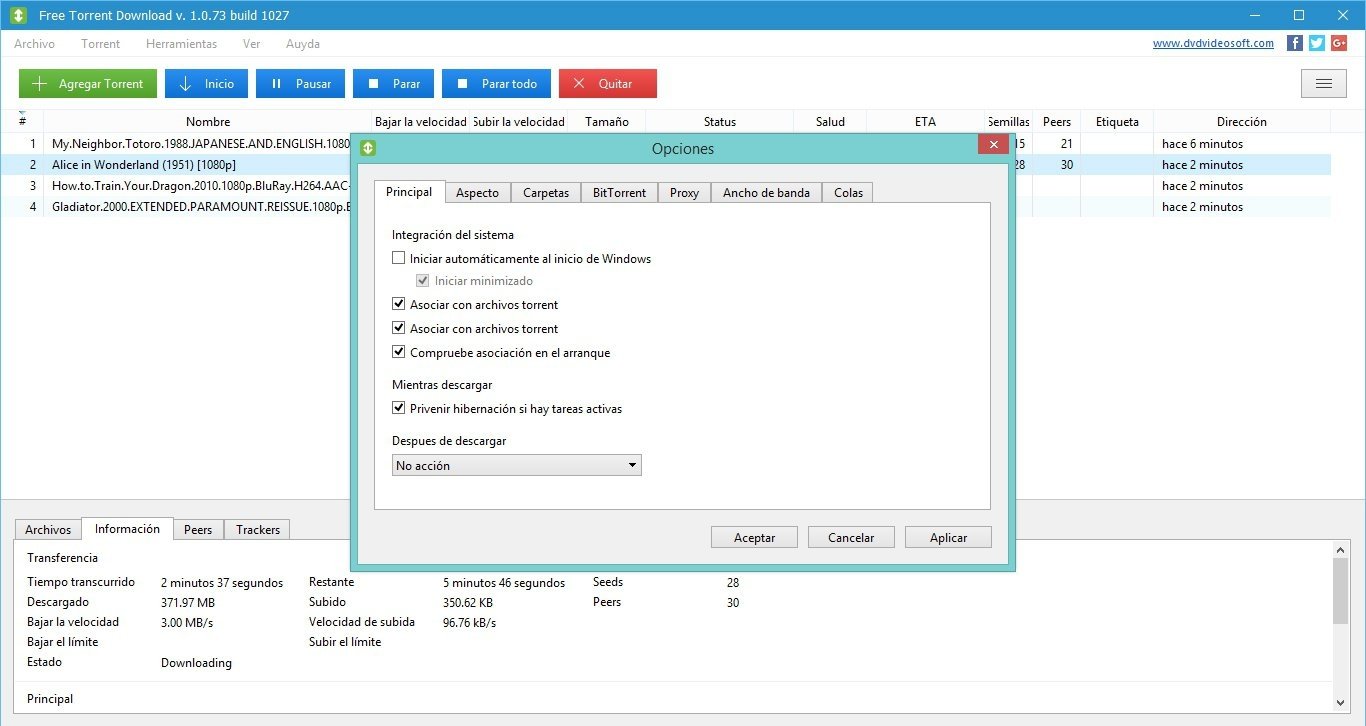1366x726 pixels.
Task: Select the Colas tab
Action: [848, 193]
